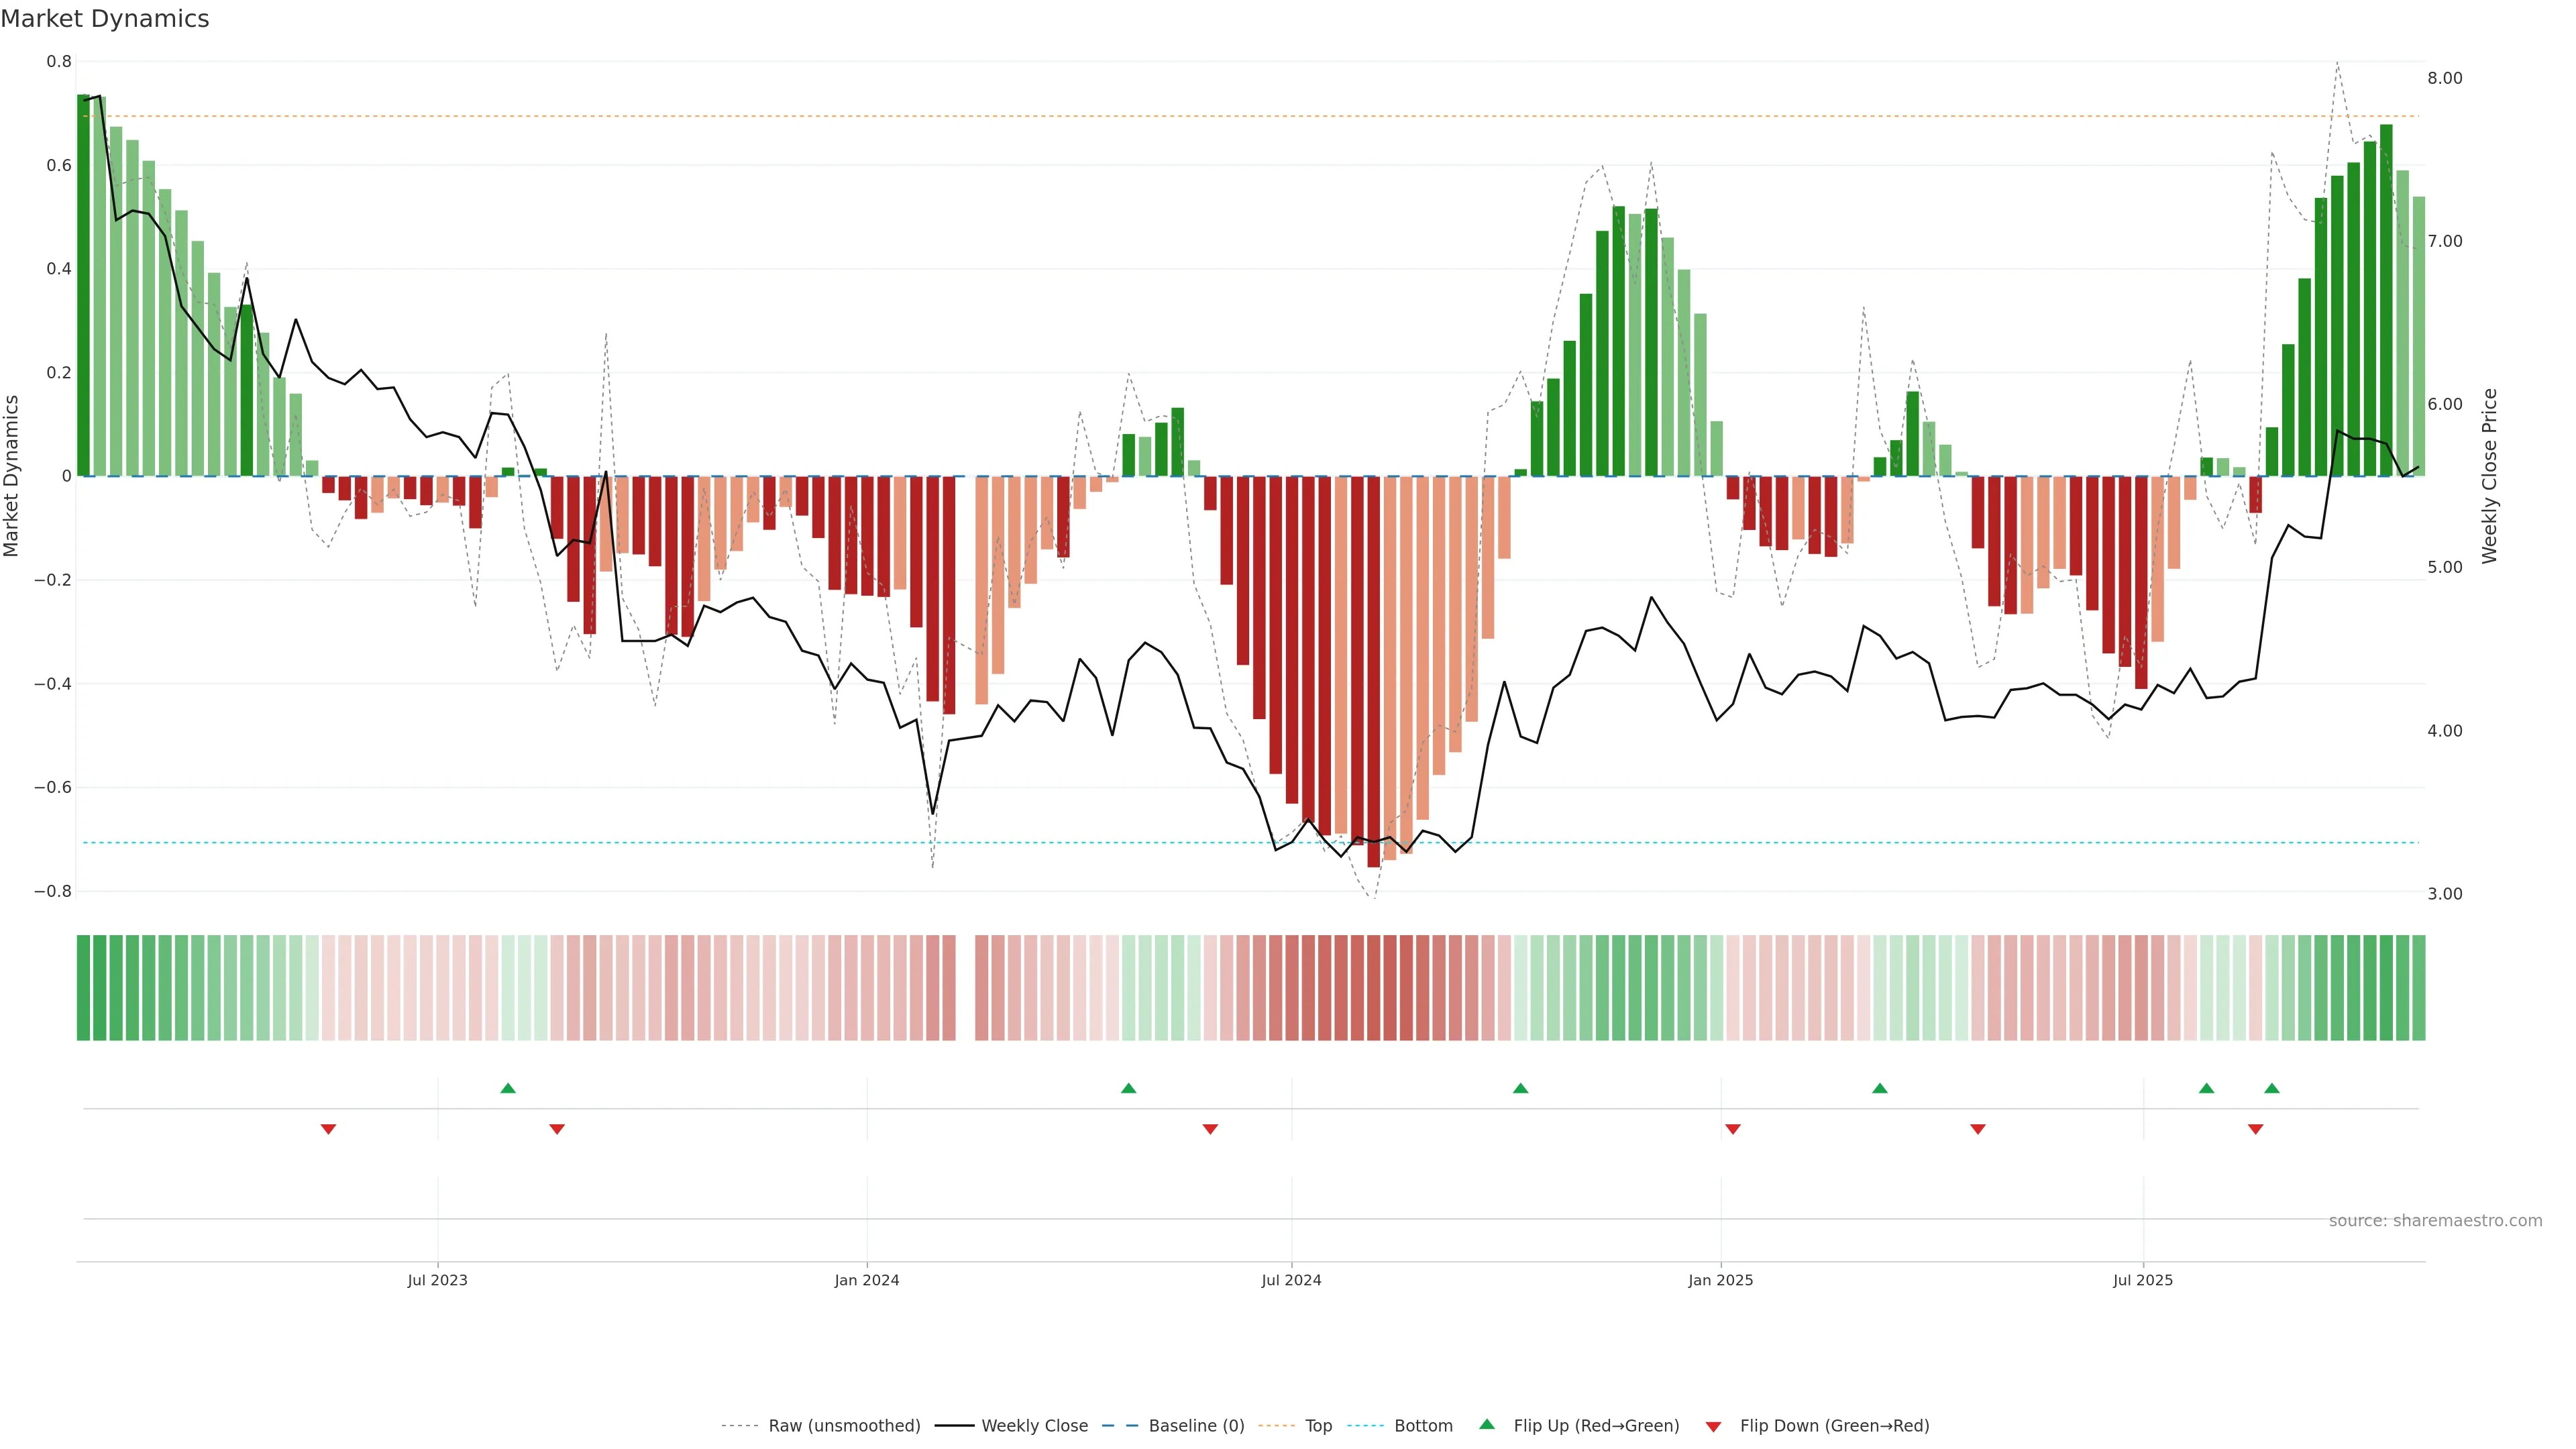Screen dimensions: 2576x1449
Task: Click the Jul 2024 x-axis label
Action: [1291, 1280]
